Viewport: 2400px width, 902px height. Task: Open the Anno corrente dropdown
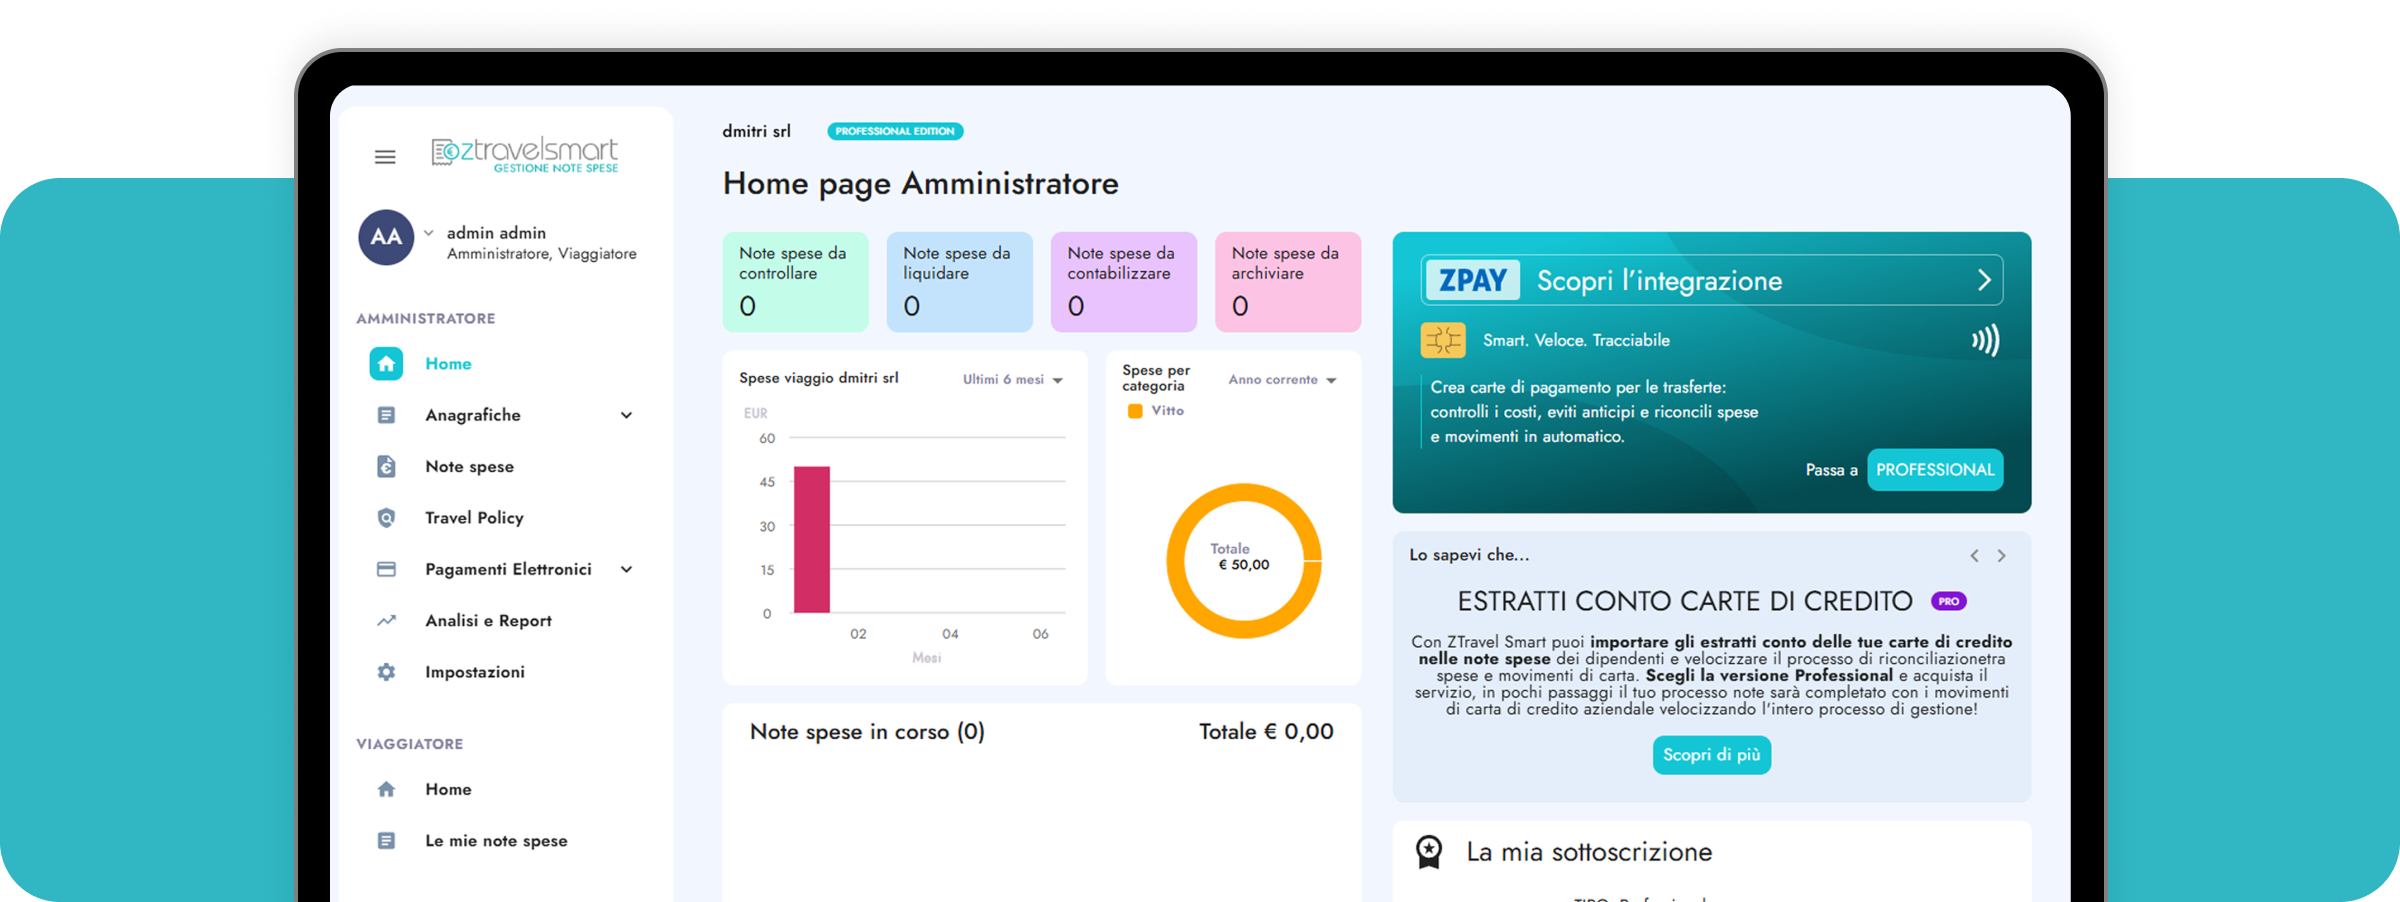click(1282, 380)
